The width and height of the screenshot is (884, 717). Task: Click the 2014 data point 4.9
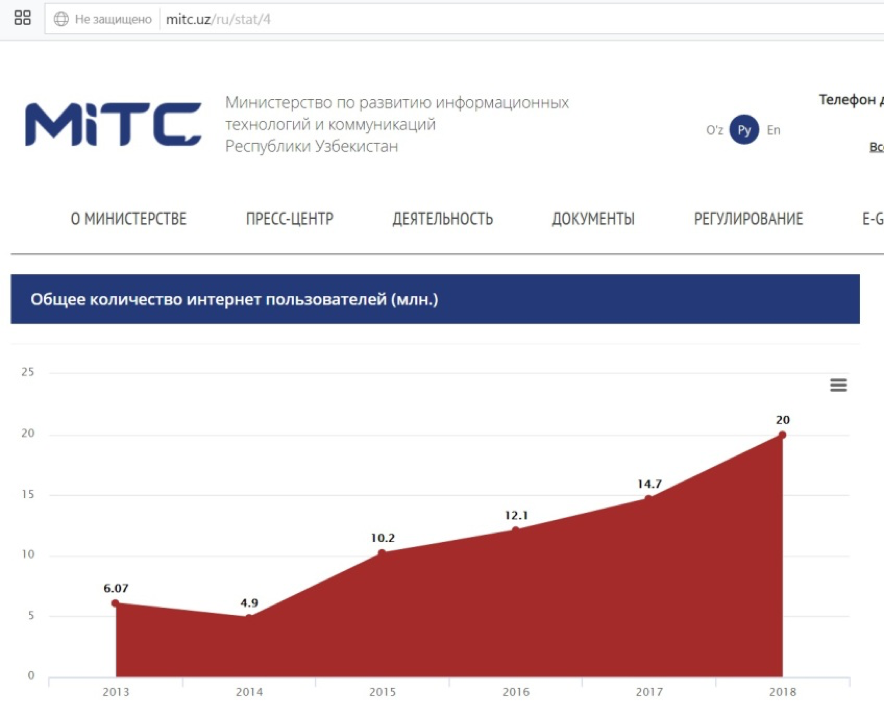248,617
